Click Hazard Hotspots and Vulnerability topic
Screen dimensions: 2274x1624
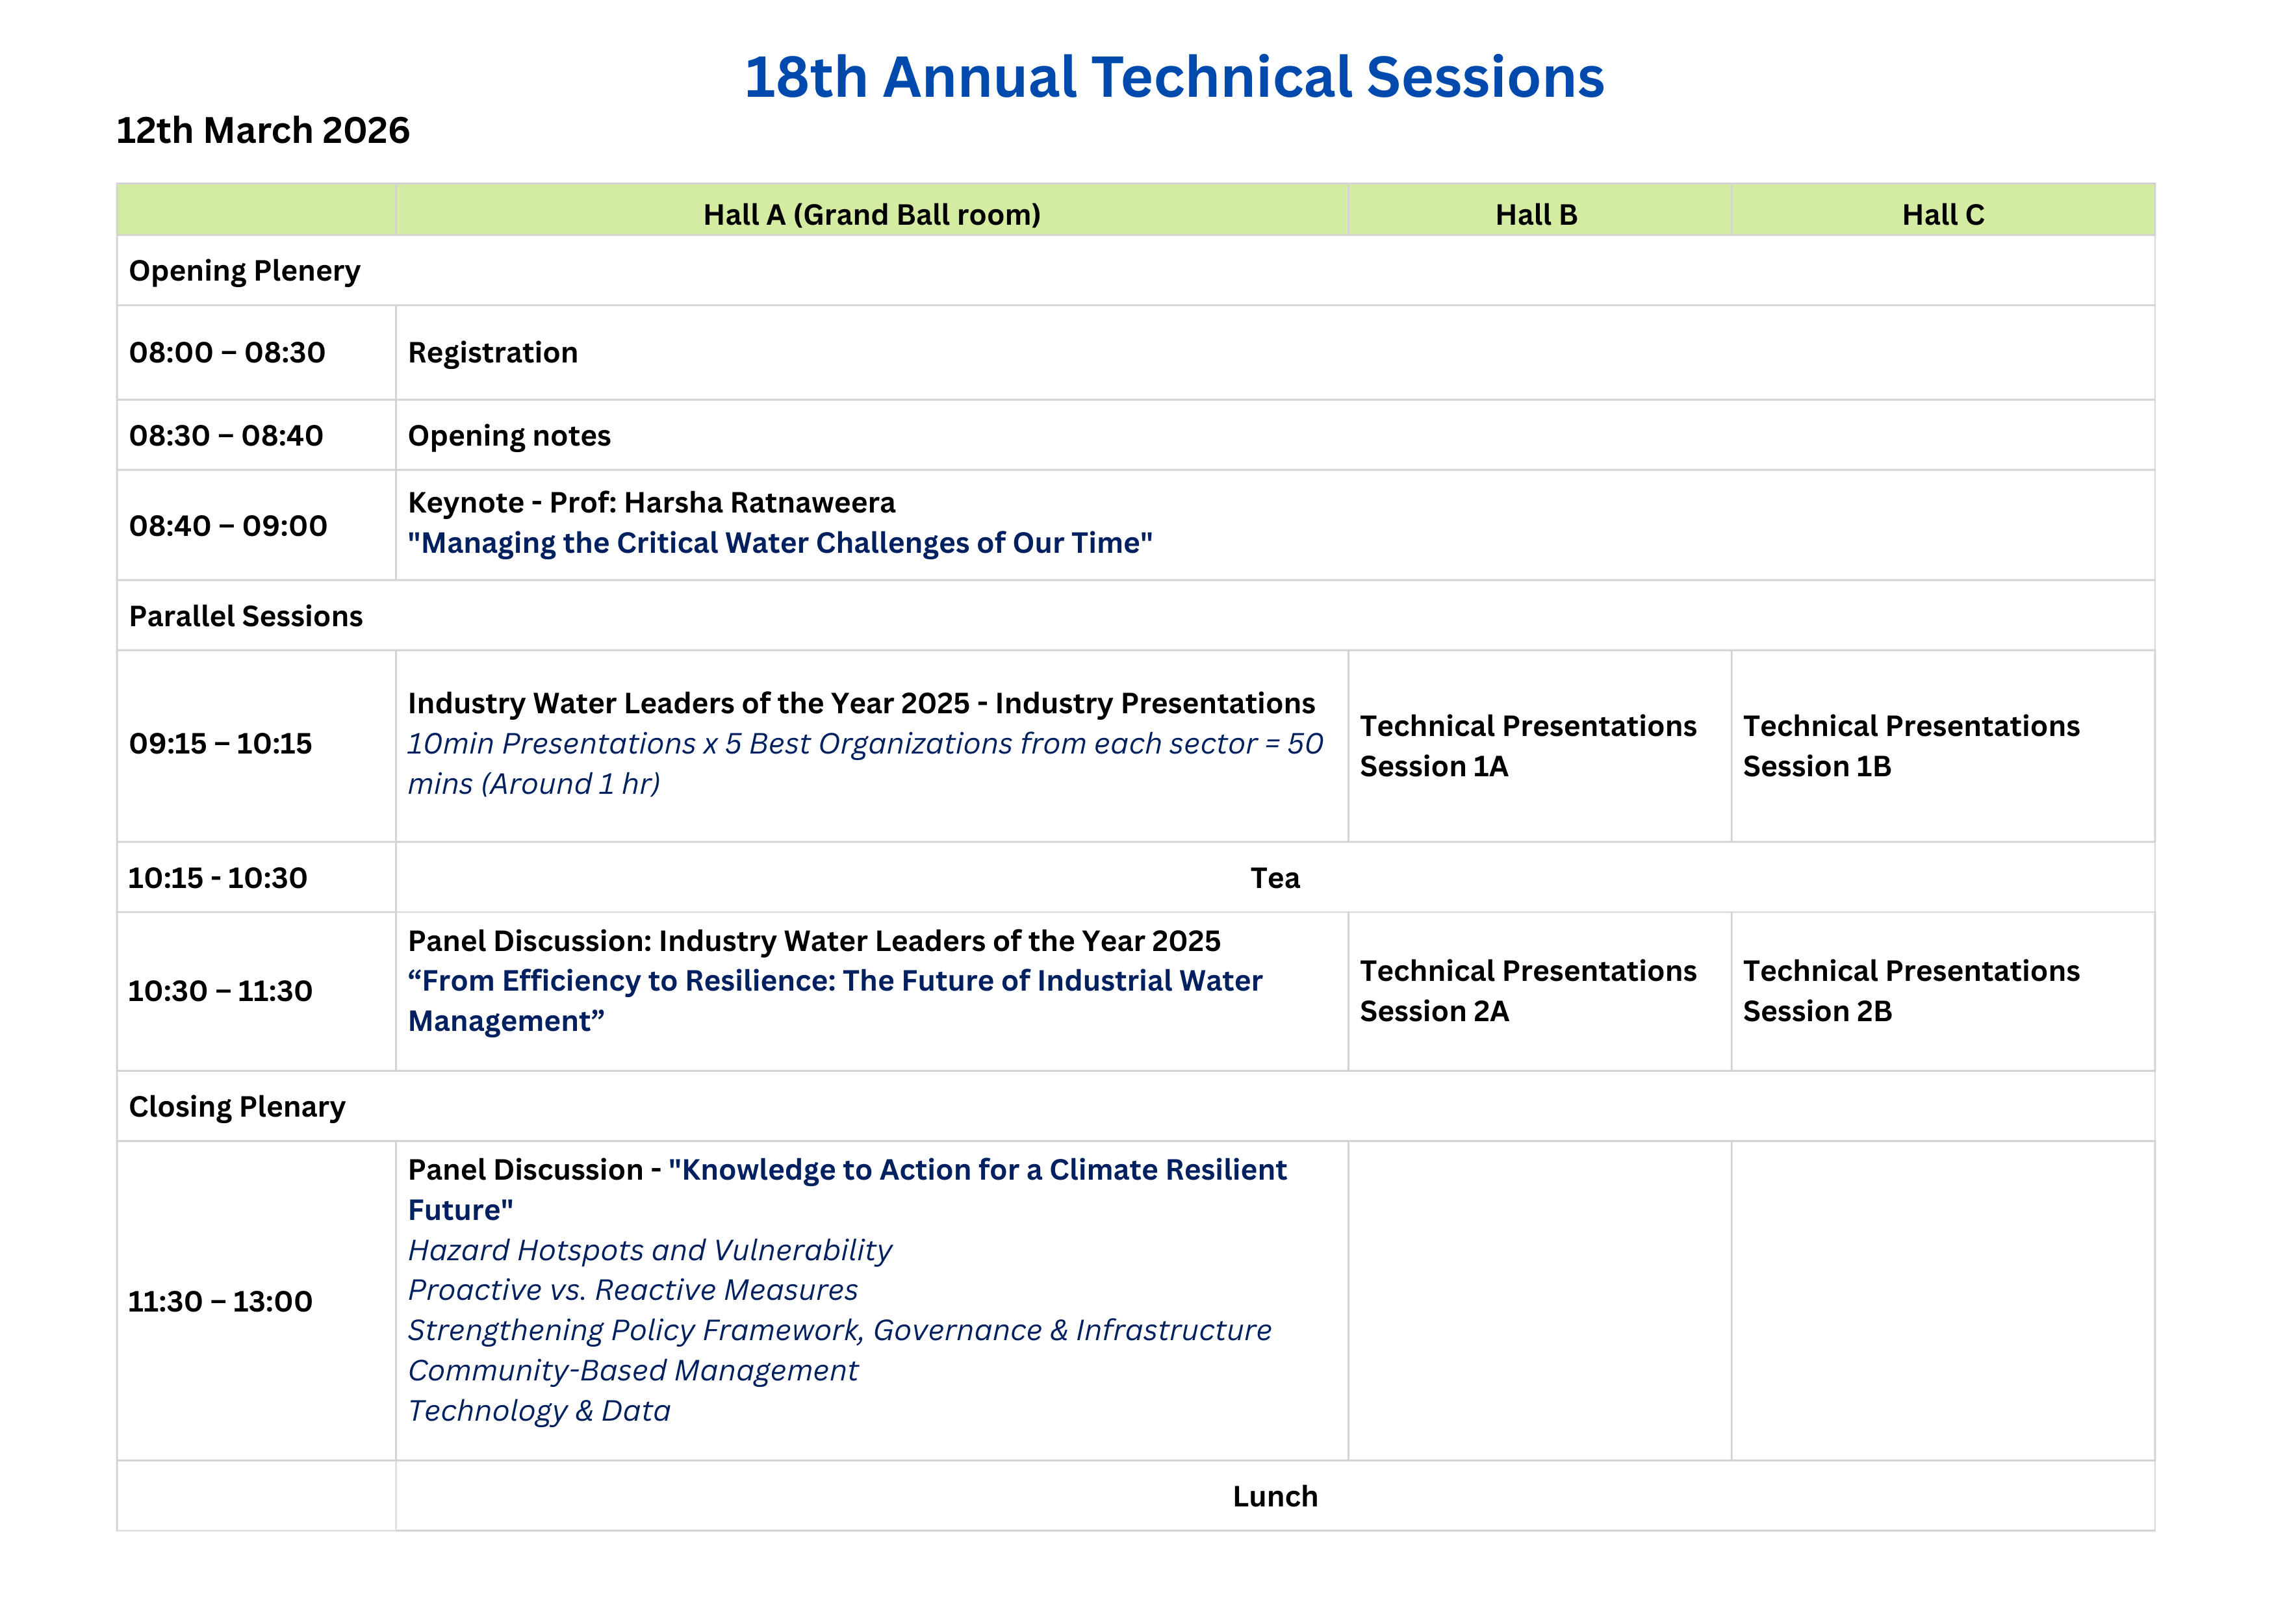pyautogui.click(x=650, y=1250)
